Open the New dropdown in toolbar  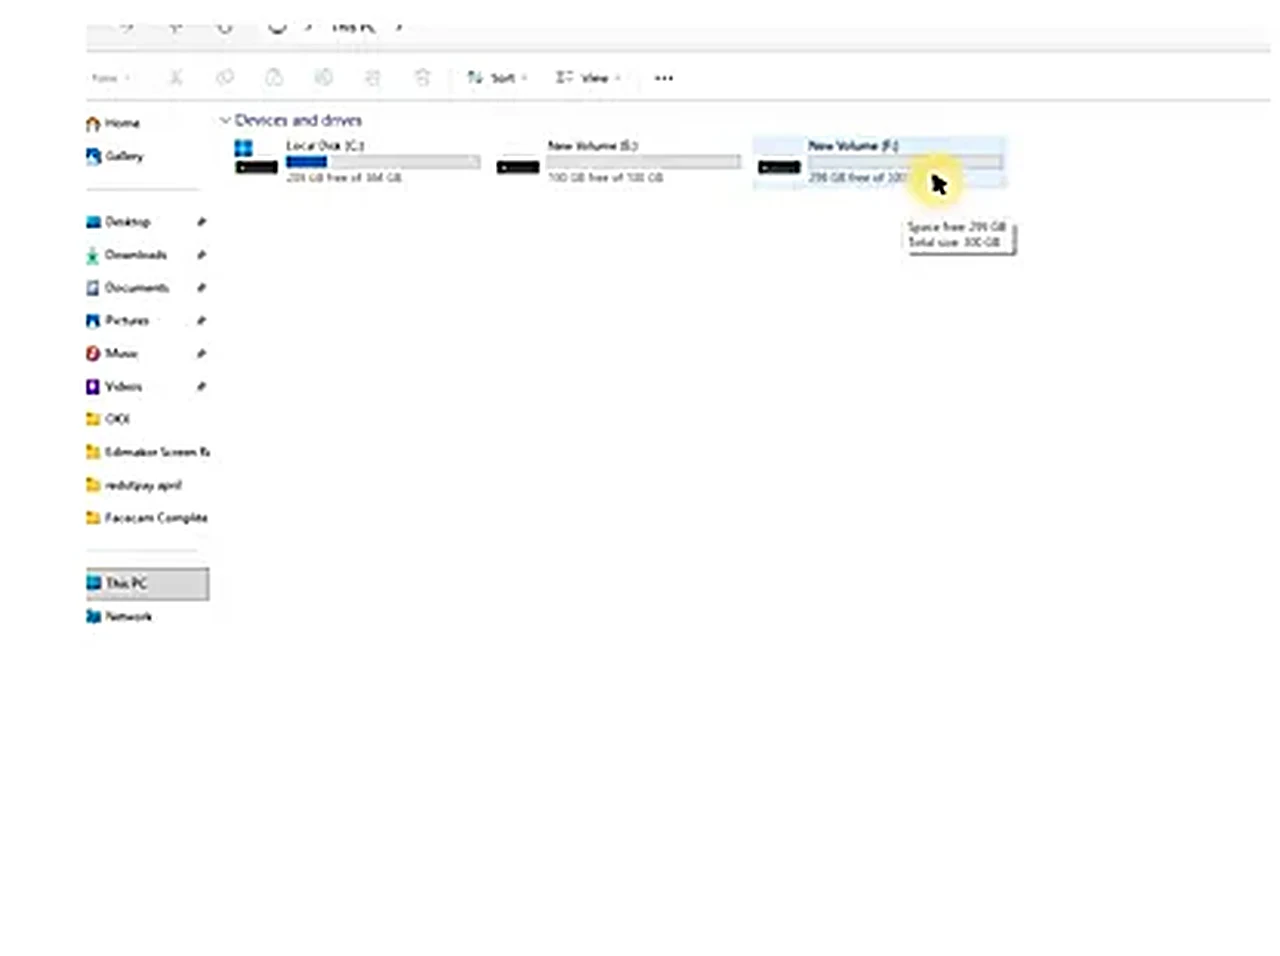(110, 78)
